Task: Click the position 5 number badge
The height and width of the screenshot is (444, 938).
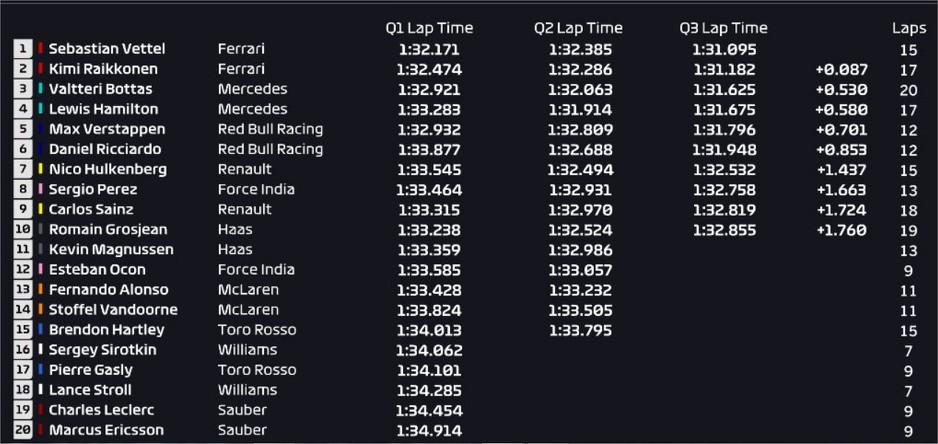Action: (x=23, y=129)
